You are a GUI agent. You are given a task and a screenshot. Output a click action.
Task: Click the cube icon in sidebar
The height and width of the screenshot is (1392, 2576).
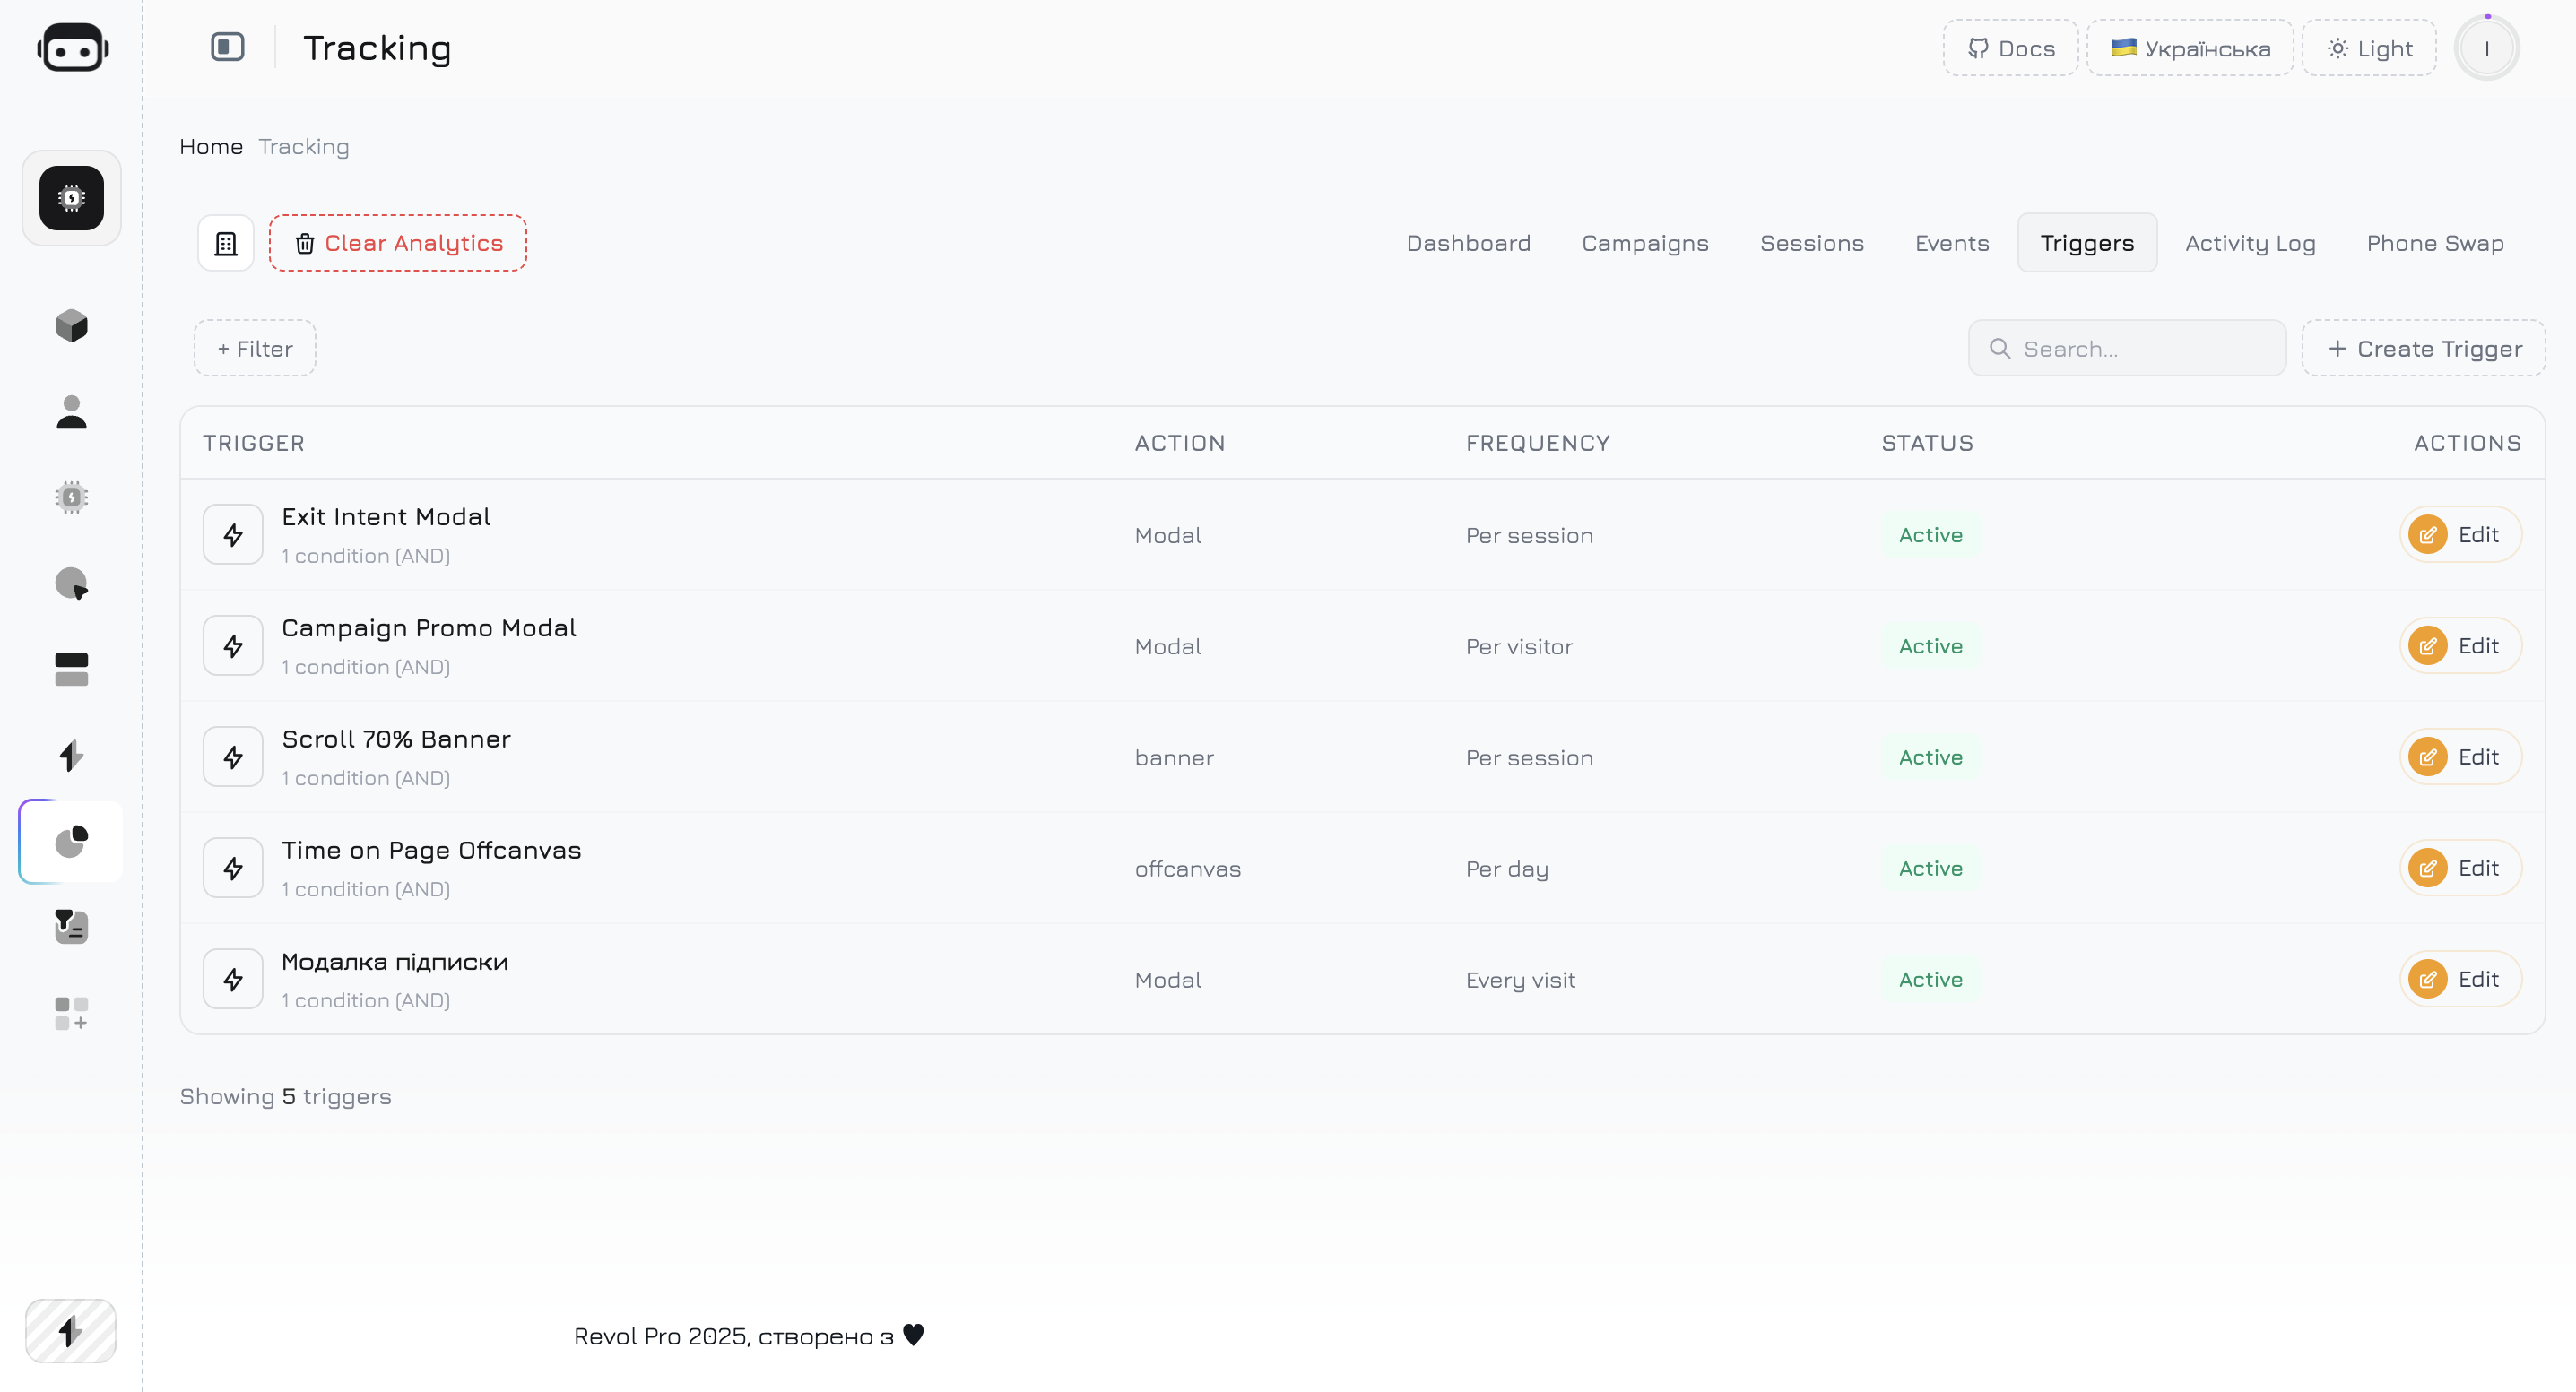[x=71, y=325]
